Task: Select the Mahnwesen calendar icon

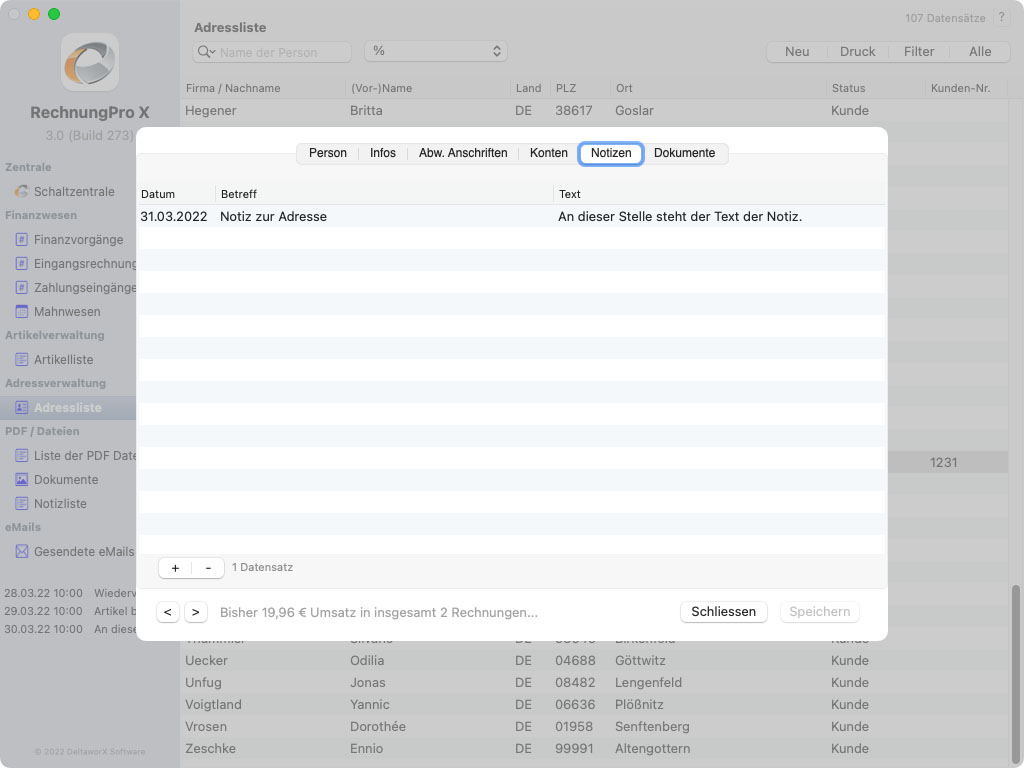Action: click(22, 311)
